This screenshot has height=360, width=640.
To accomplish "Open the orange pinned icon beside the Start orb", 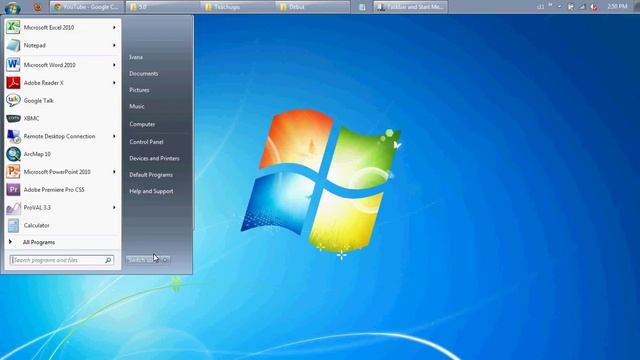I will (x=37, y=7).
